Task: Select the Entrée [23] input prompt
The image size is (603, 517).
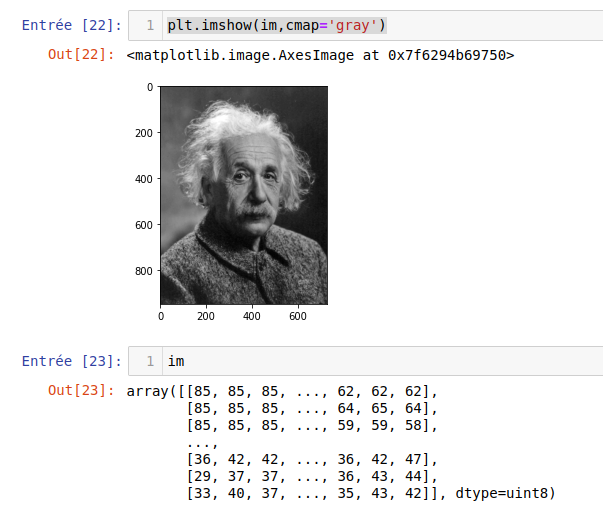Action: (72, 361)
